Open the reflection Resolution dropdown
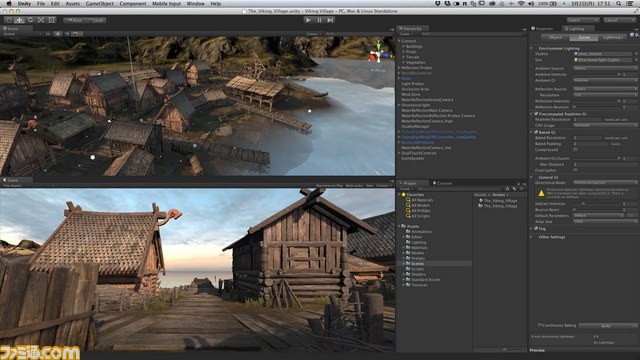This screenshot has width=640, height=360. coord(605,95)
